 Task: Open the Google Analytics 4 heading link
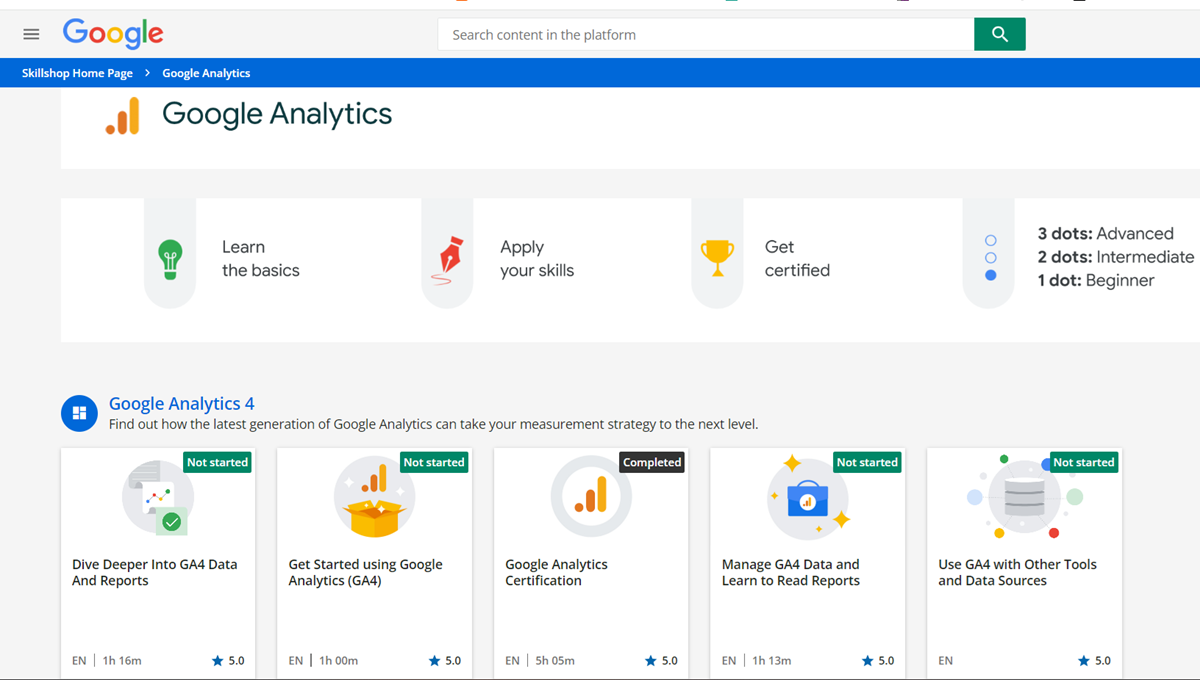coord(181,404)
